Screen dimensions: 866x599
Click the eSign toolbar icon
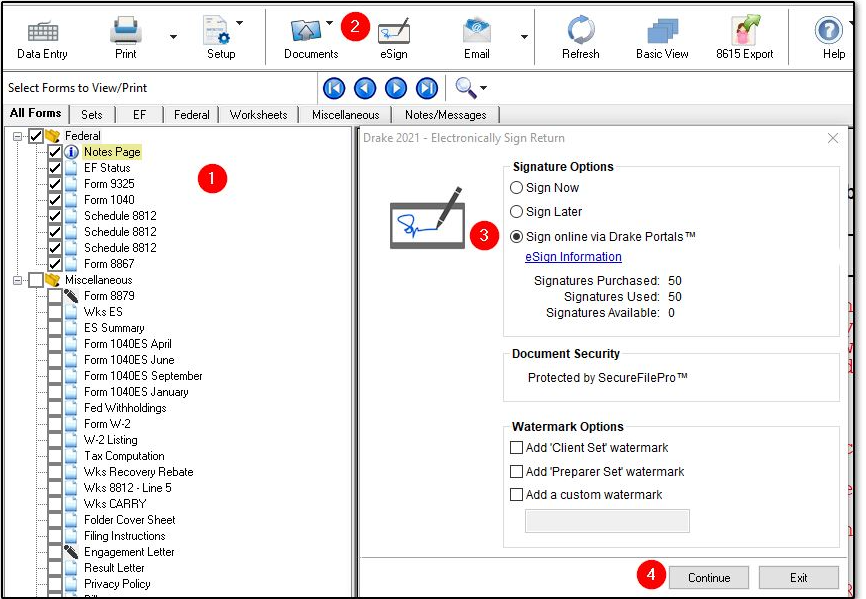(394, 31)
